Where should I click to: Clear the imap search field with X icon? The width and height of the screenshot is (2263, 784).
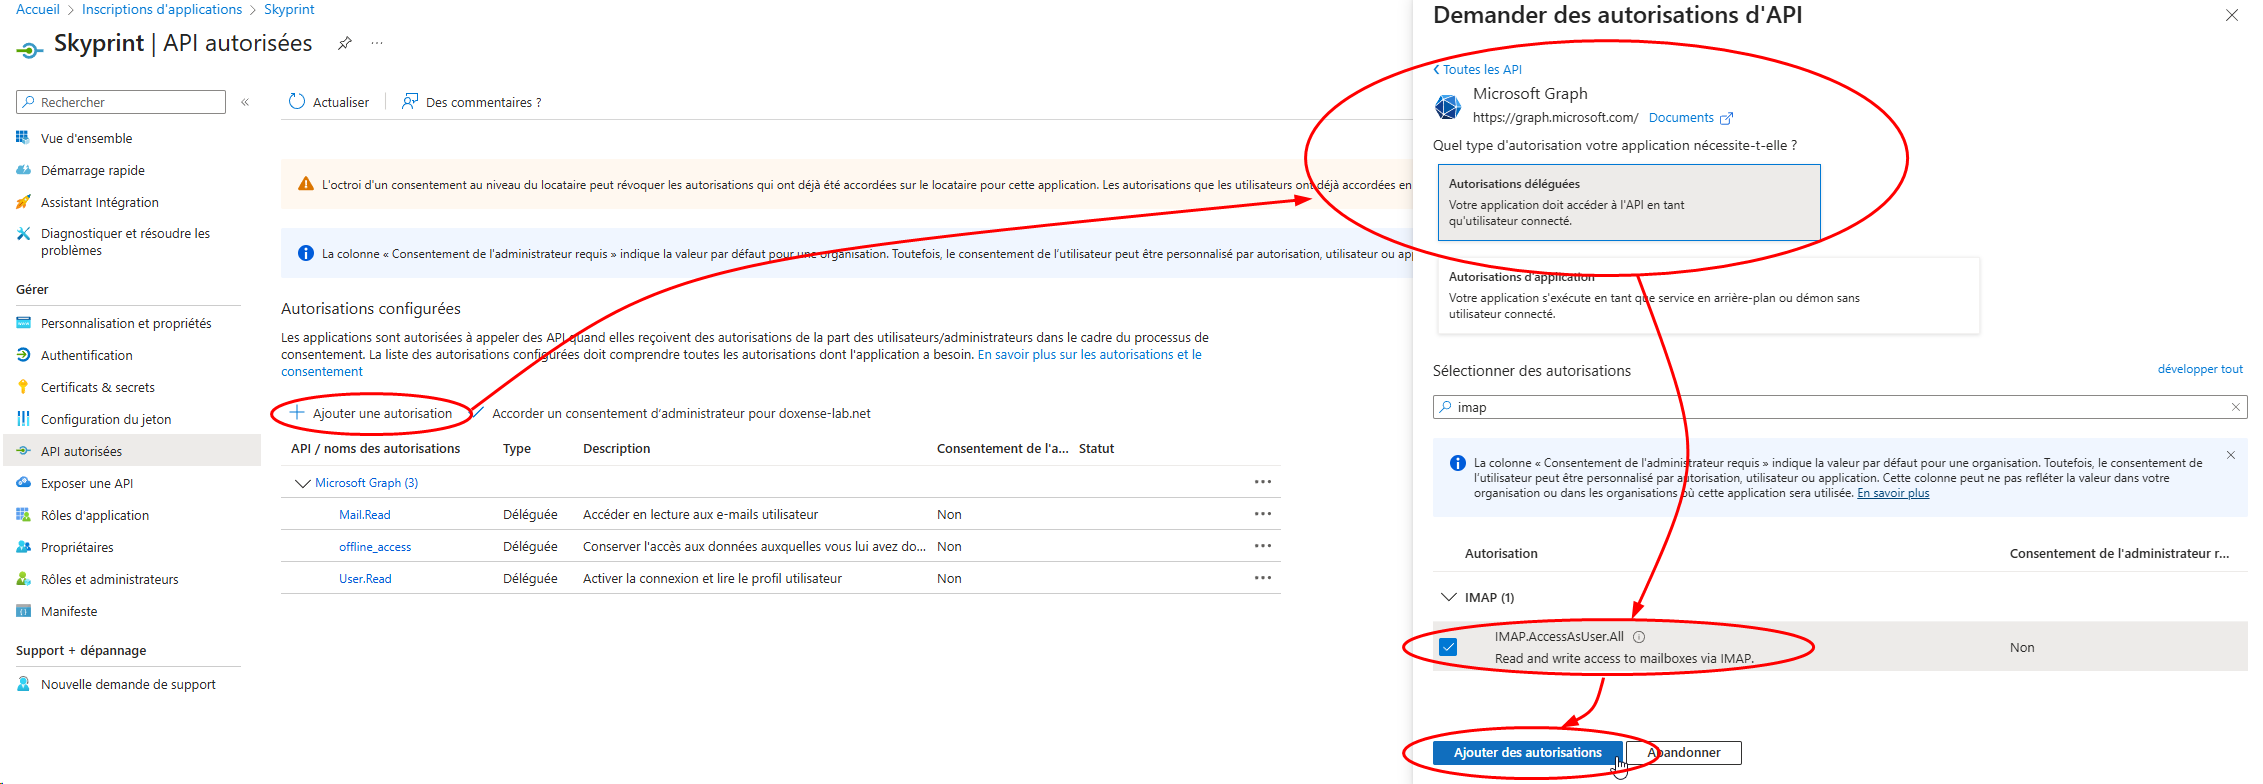(x=2235, y=407)
